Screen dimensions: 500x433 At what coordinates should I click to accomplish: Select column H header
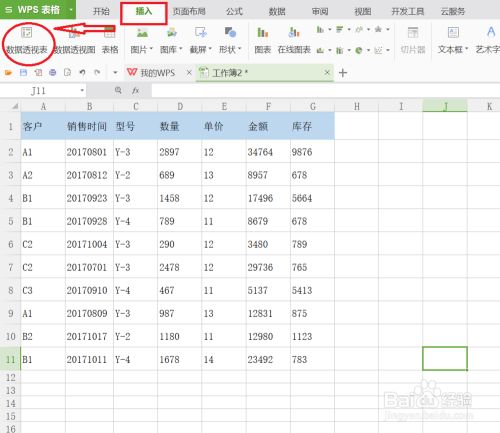point(357,107)
